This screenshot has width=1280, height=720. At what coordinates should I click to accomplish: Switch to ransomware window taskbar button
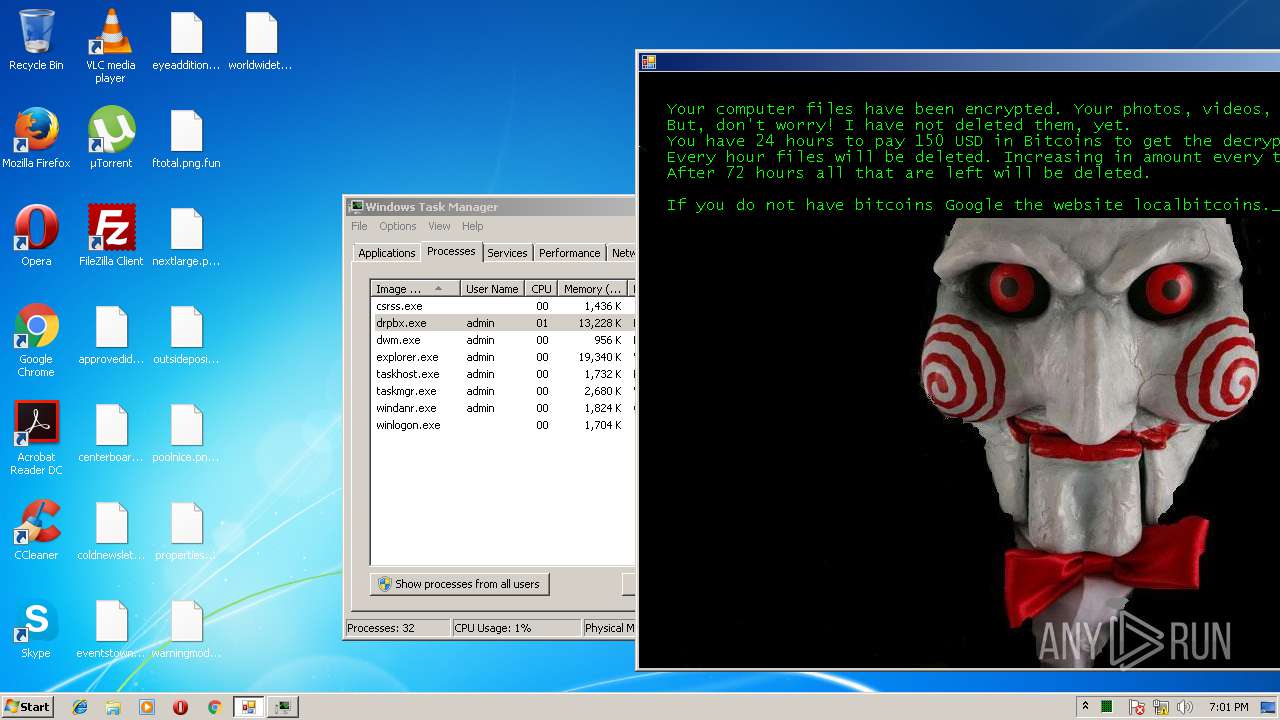pos(248,707)
